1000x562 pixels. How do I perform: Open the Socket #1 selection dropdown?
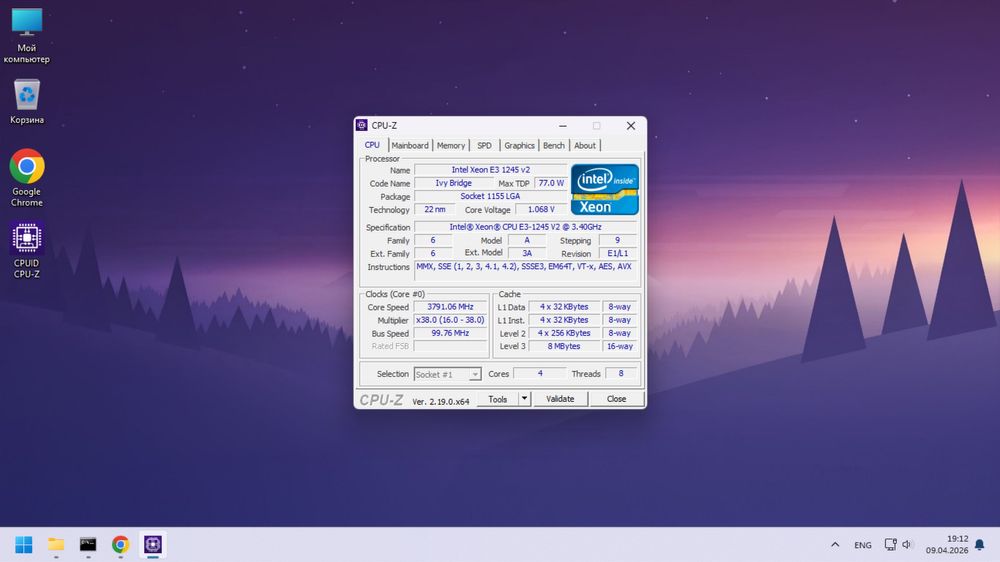pos(447,374)
